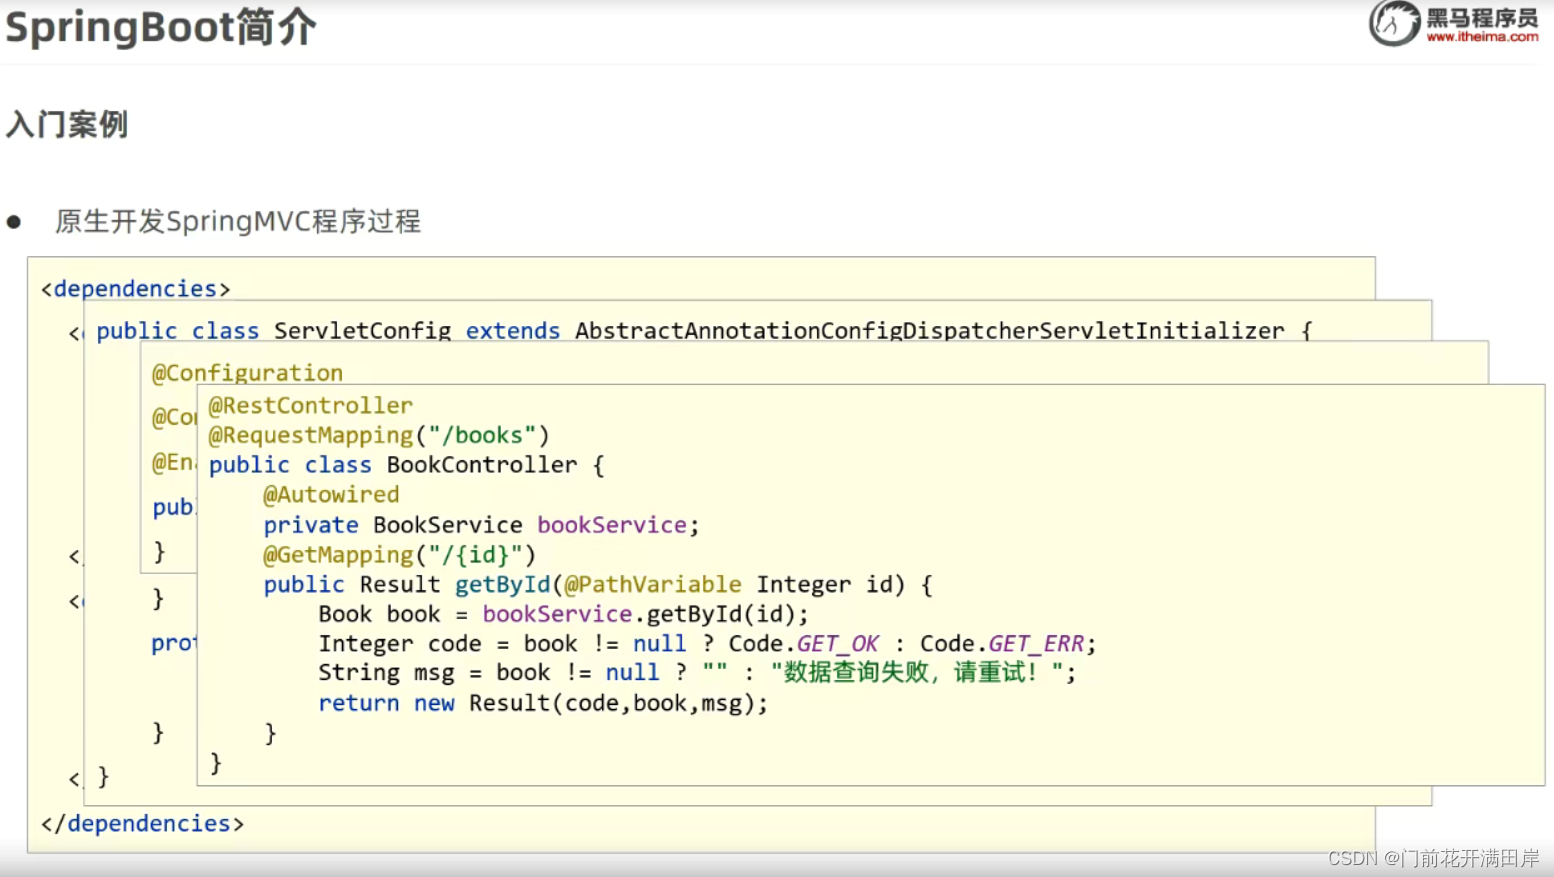Click the @RequestMapping("/books") line
This screenshot has width=1554, height=877.
(379, 435)
